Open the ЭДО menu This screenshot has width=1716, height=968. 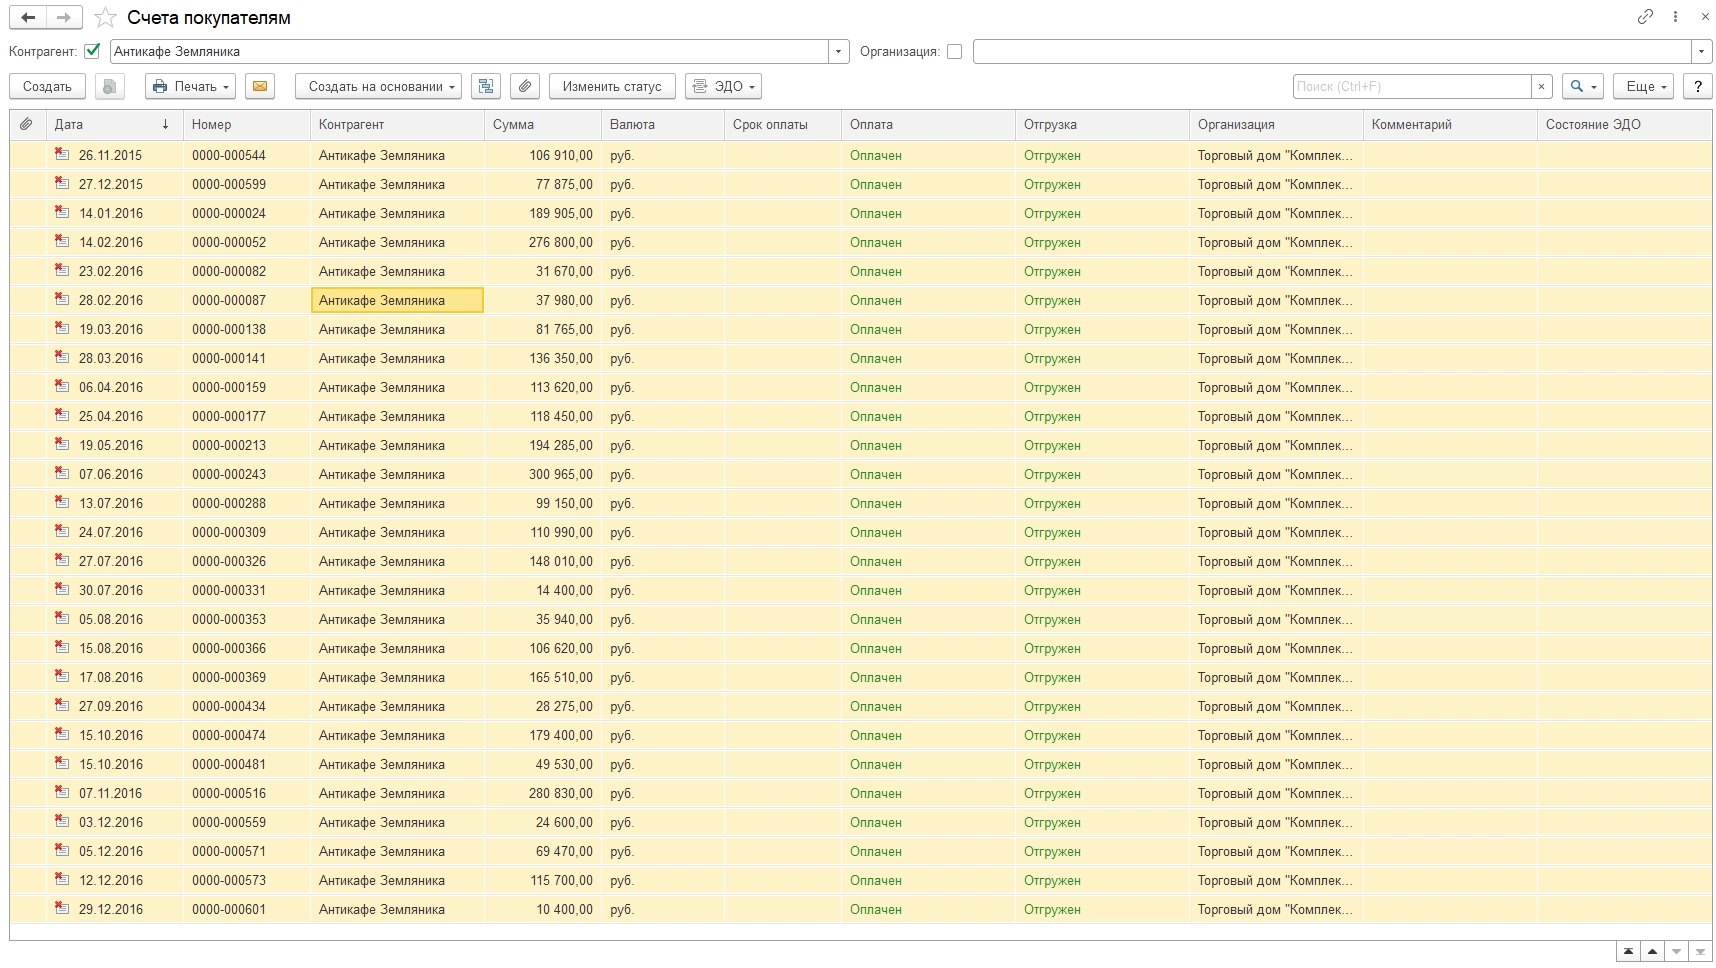click(723, 87)
